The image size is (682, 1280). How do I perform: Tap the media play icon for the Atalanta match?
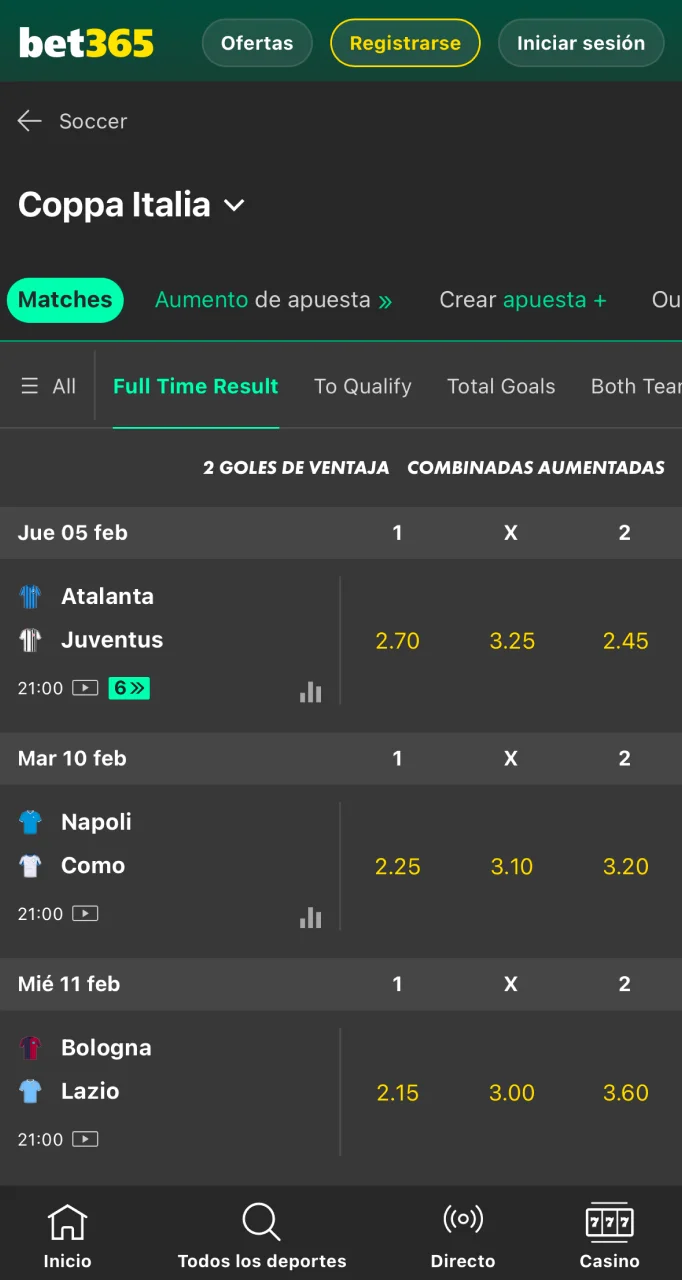point(85,687)
